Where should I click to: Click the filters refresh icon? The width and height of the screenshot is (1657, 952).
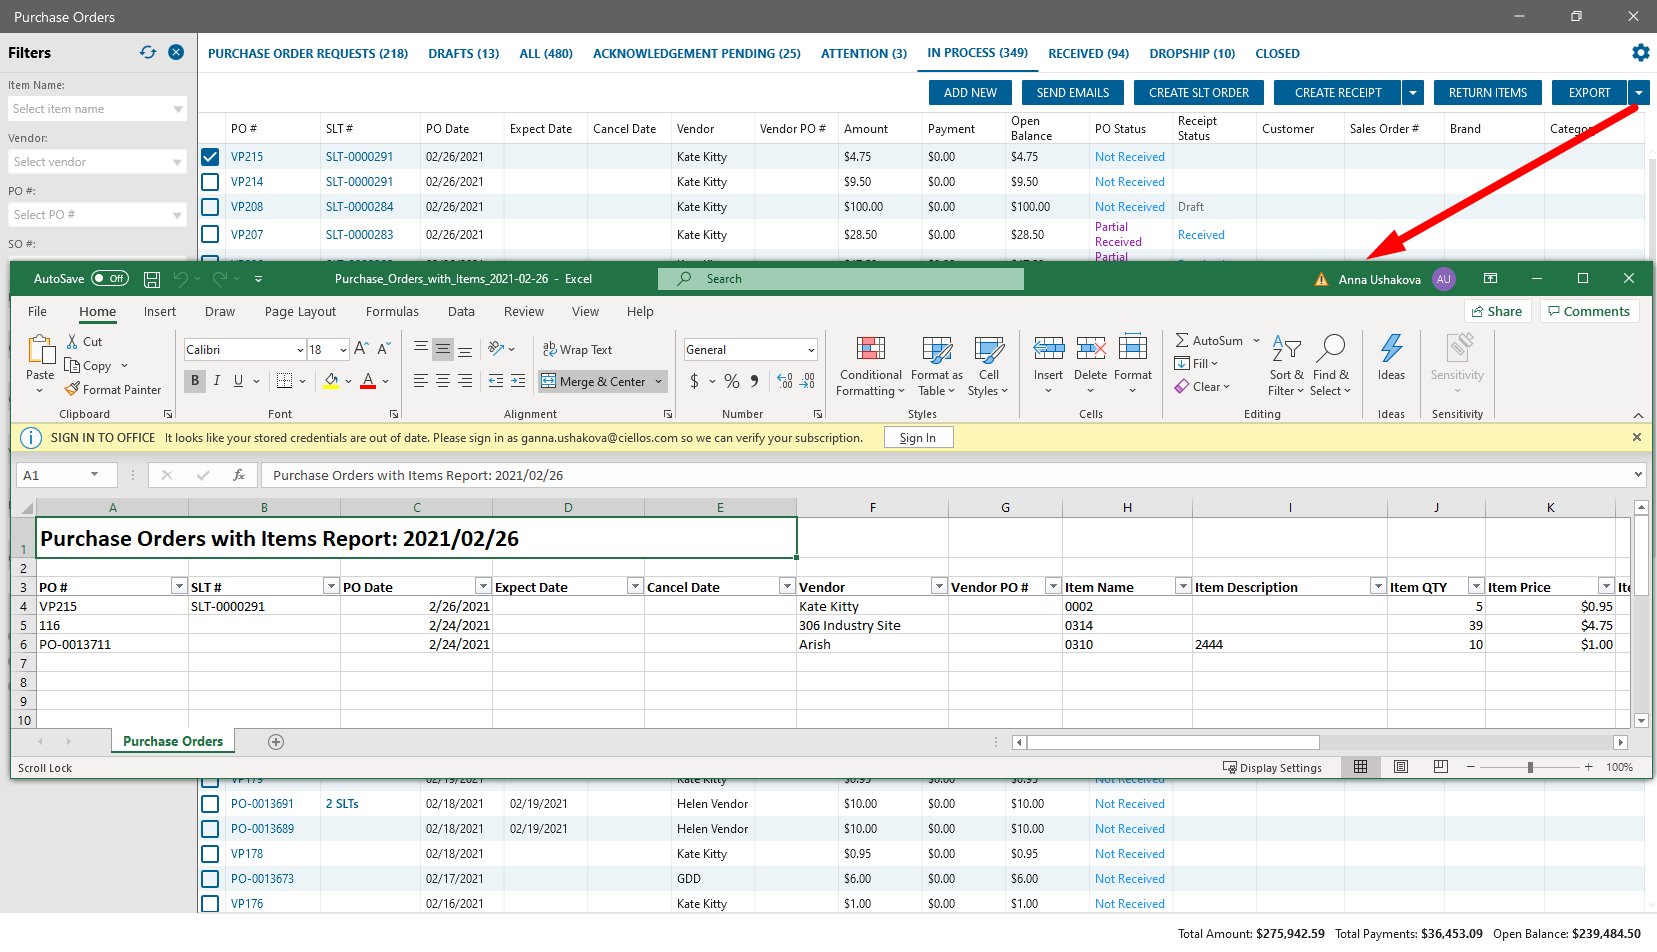click(148, 53)
